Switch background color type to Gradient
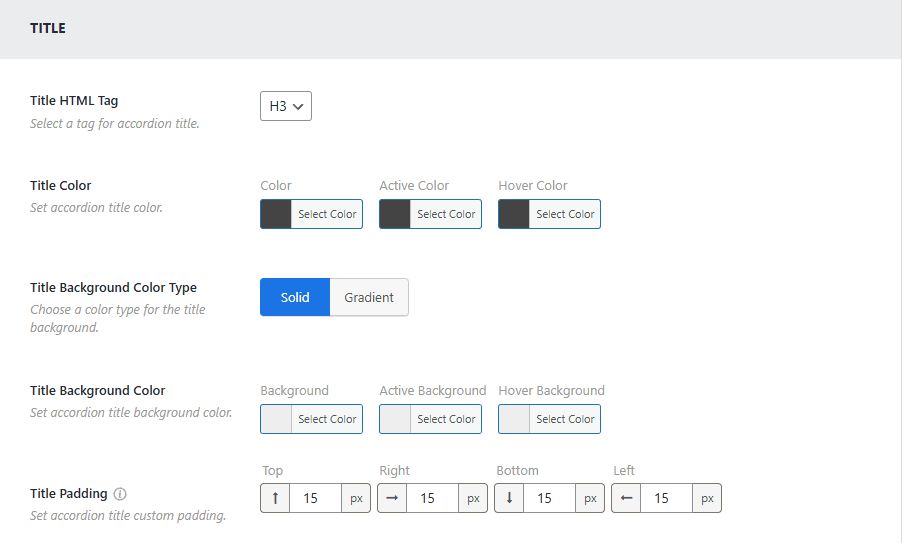Viewport: 904px width, 543px height. click(x=369, y=297)
